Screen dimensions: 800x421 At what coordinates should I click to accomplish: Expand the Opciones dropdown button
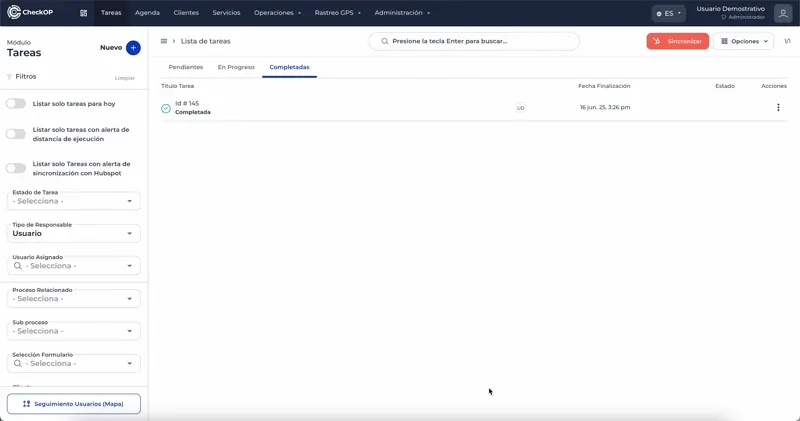coord(743,41)
